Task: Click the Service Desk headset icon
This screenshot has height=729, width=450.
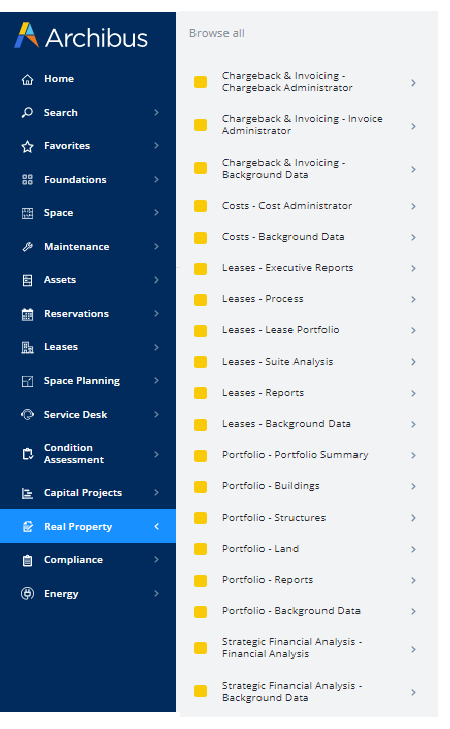Action: point(27,414)
